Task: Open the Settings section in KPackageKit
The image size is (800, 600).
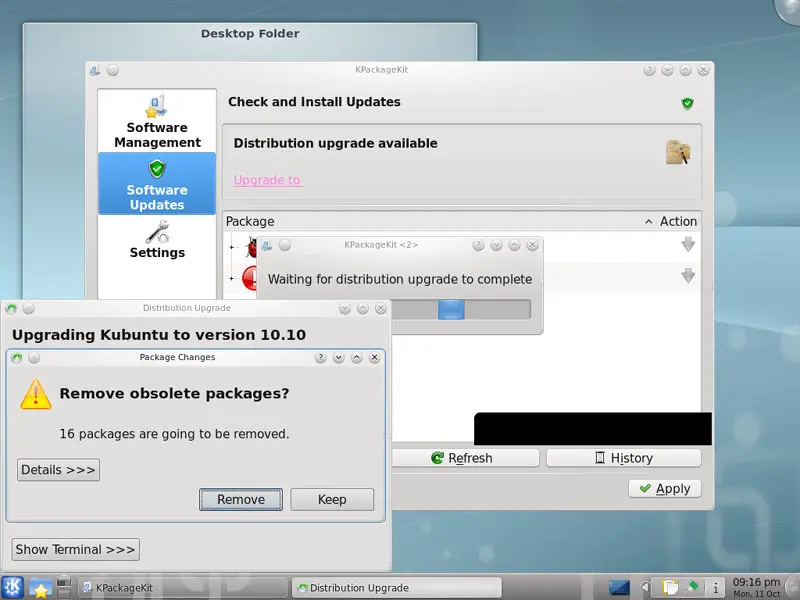Action: pyautogui.click(x=157, y=240)
